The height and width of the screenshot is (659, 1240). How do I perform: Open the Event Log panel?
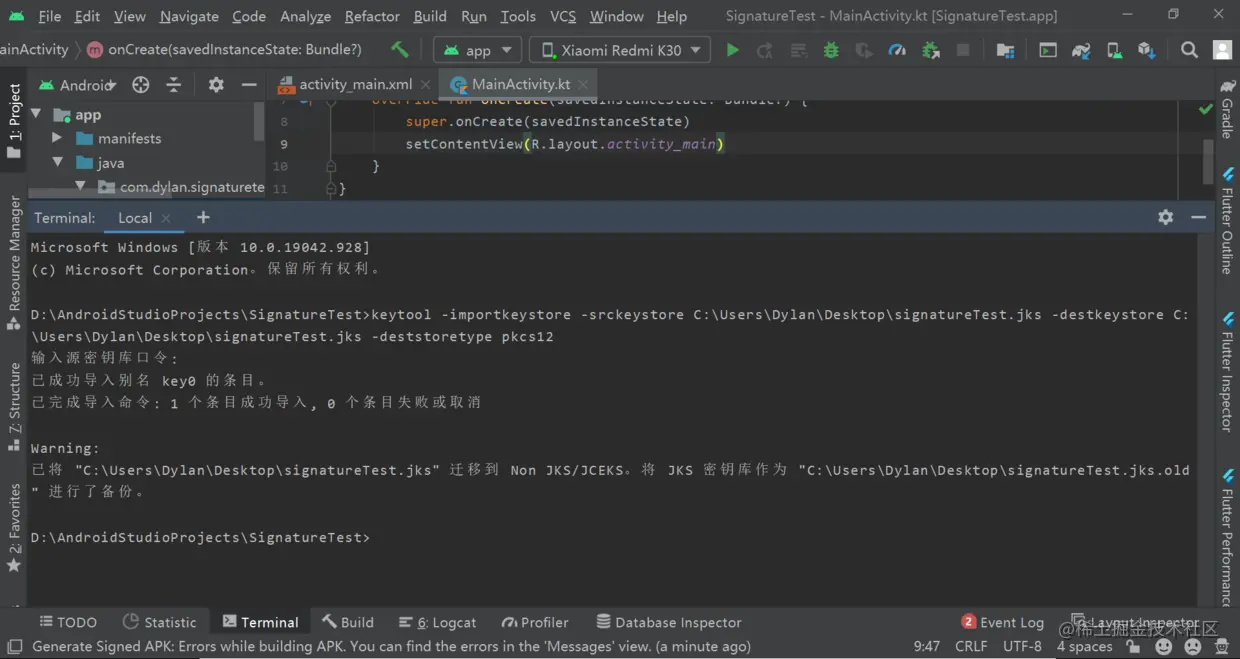pos(1002,622)
